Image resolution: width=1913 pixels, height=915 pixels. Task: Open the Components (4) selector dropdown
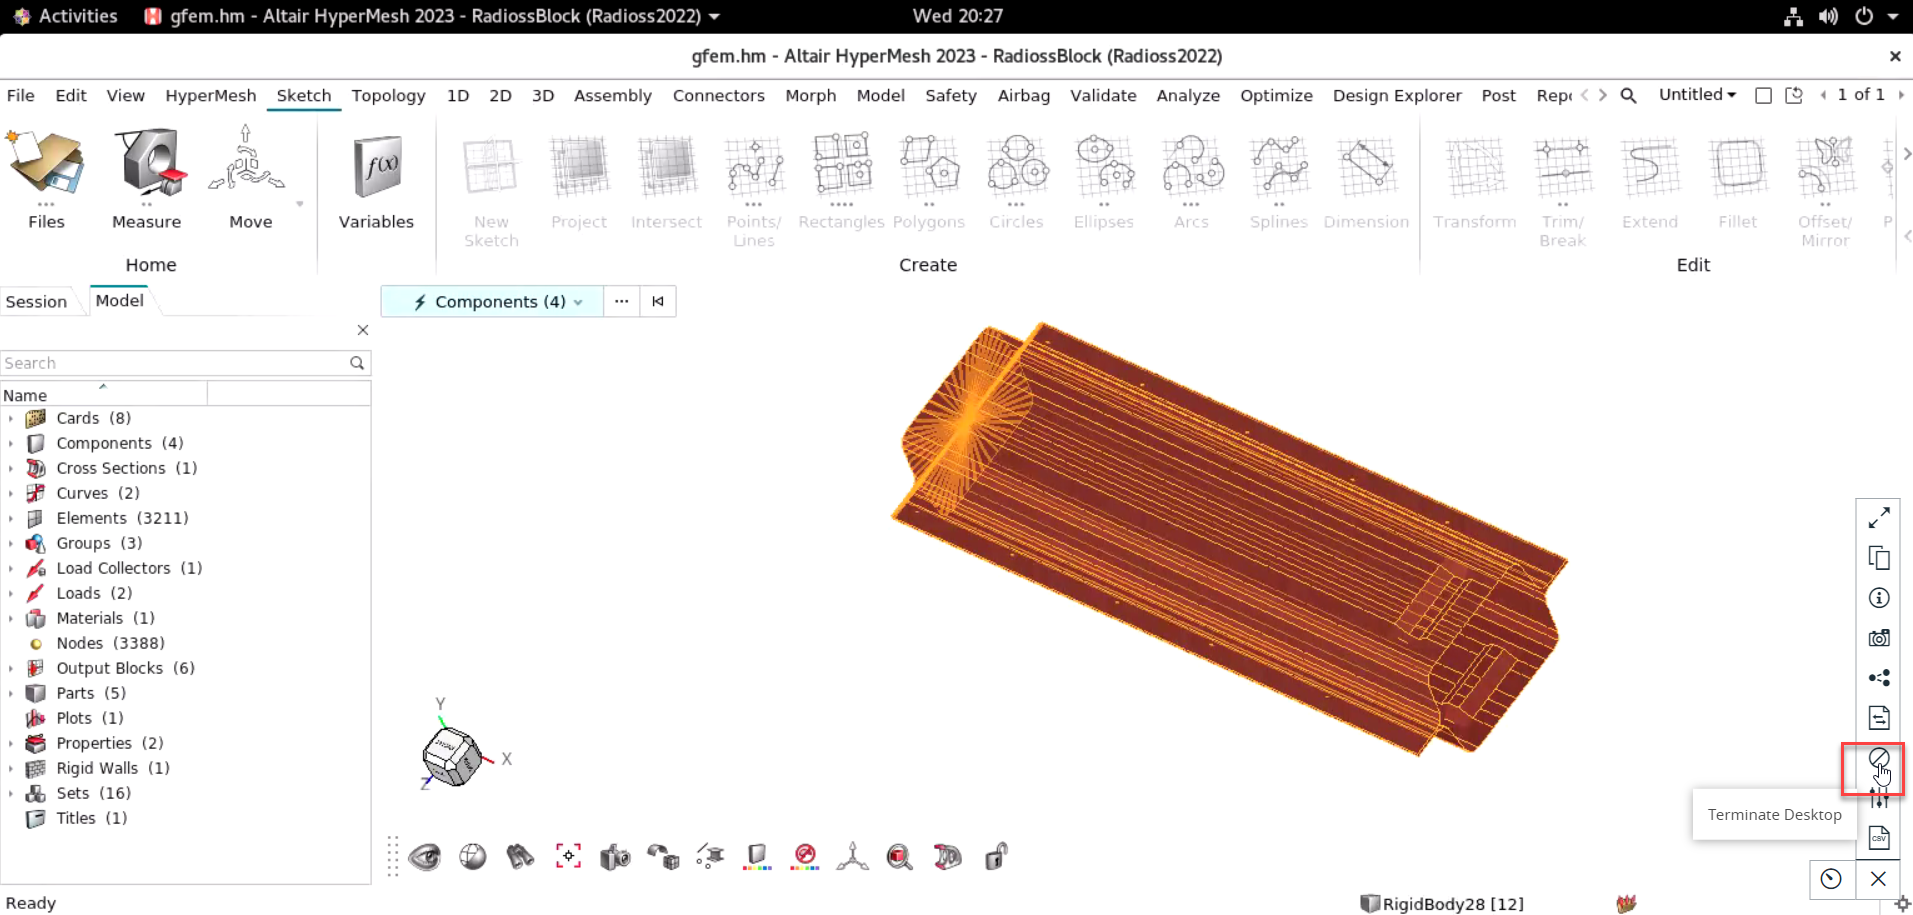tap(492, 301)
